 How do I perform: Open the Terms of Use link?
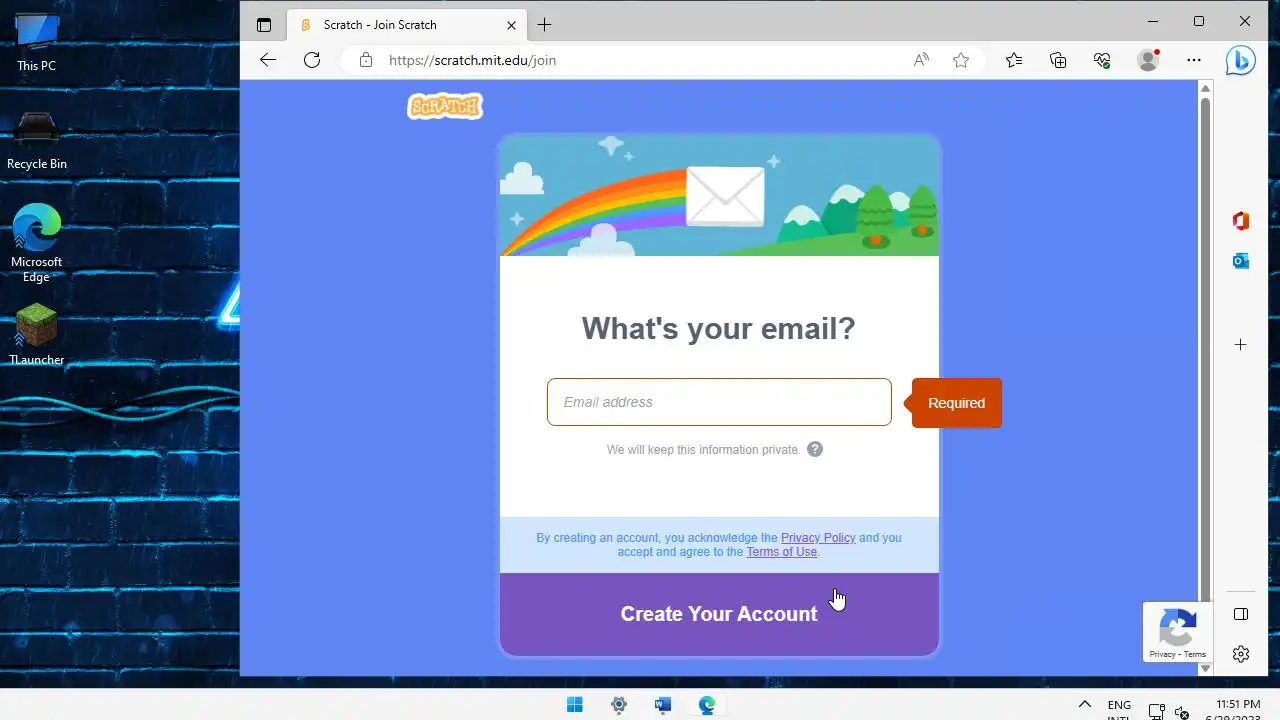pyautogui.click(x=781, y=552)
